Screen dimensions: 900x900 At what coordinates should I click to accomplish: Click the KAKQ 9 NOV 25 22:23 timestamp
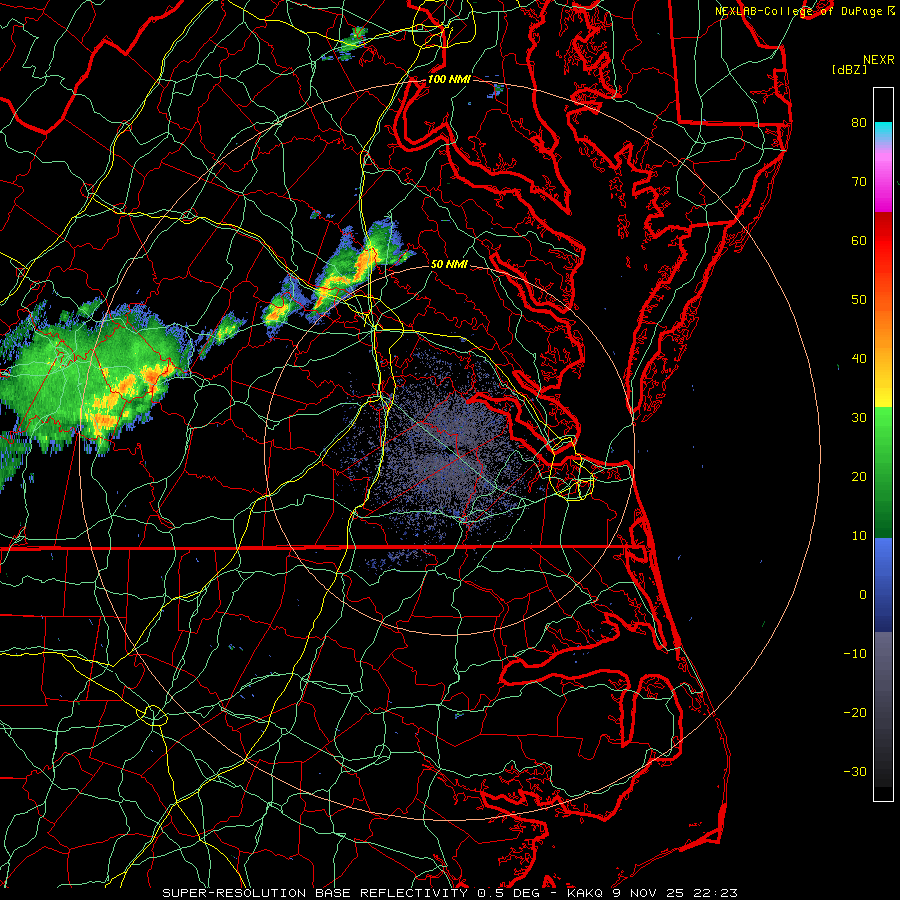coord(652,893)
